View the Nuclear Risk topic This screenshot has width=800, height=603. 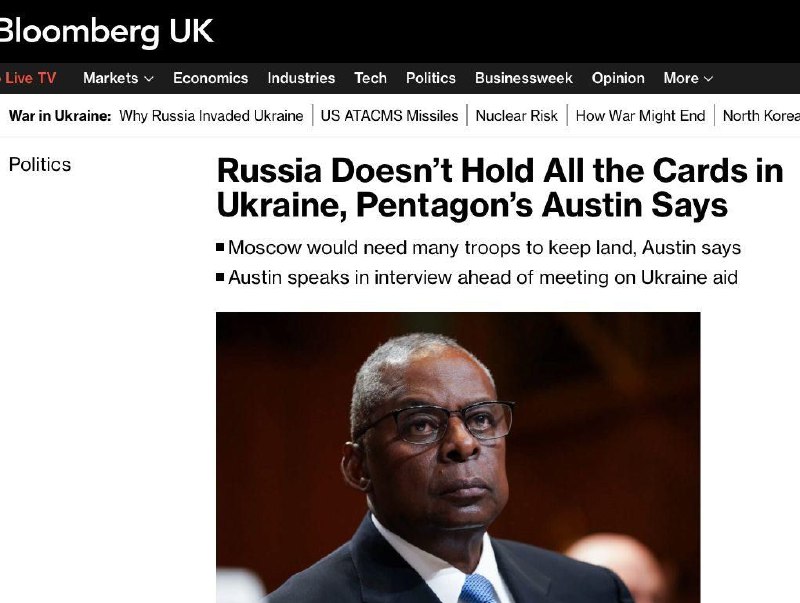click(x=516, y=116)
